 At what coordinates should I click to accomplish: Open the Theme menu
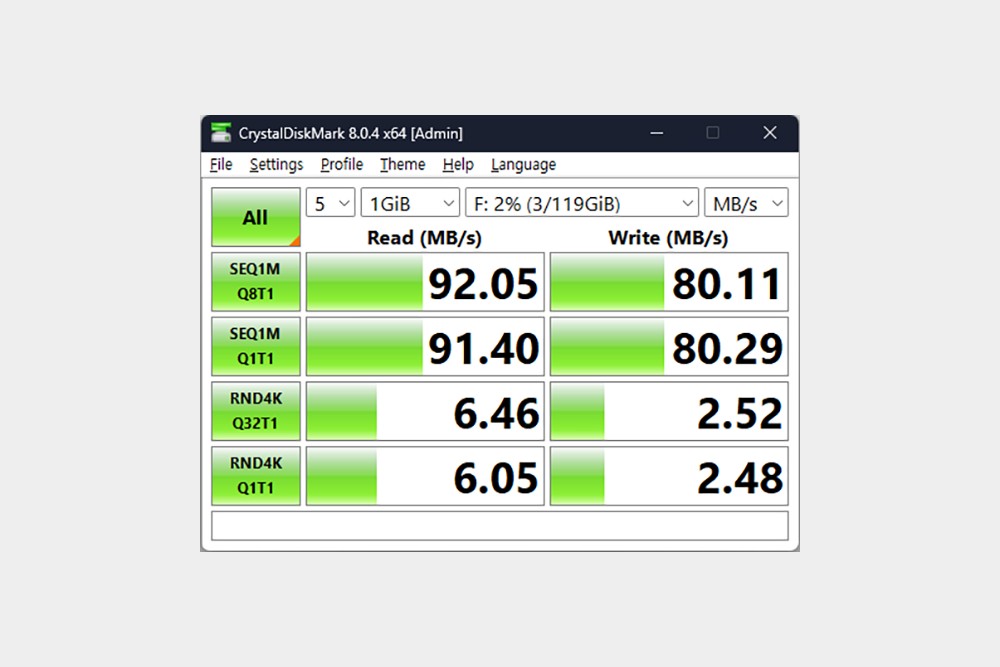pos(402,165)
